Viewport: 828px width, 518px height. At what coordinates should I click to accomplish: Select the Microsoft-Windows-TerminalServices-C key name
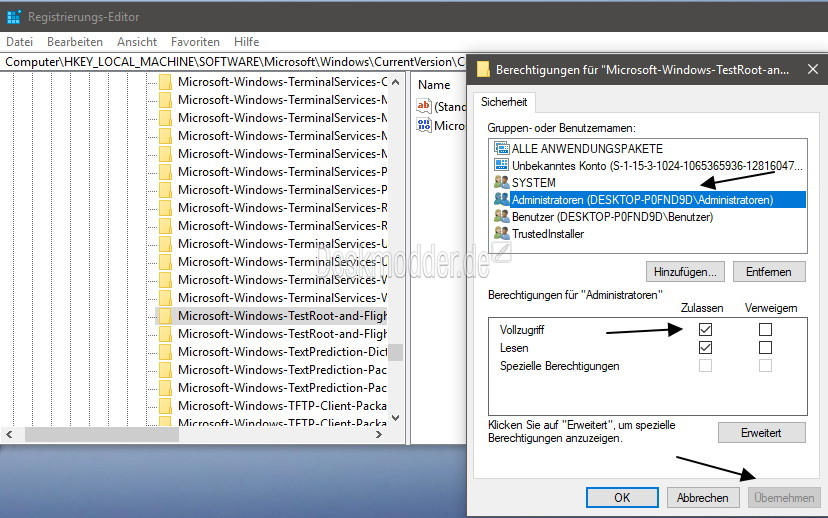point(282,82)
